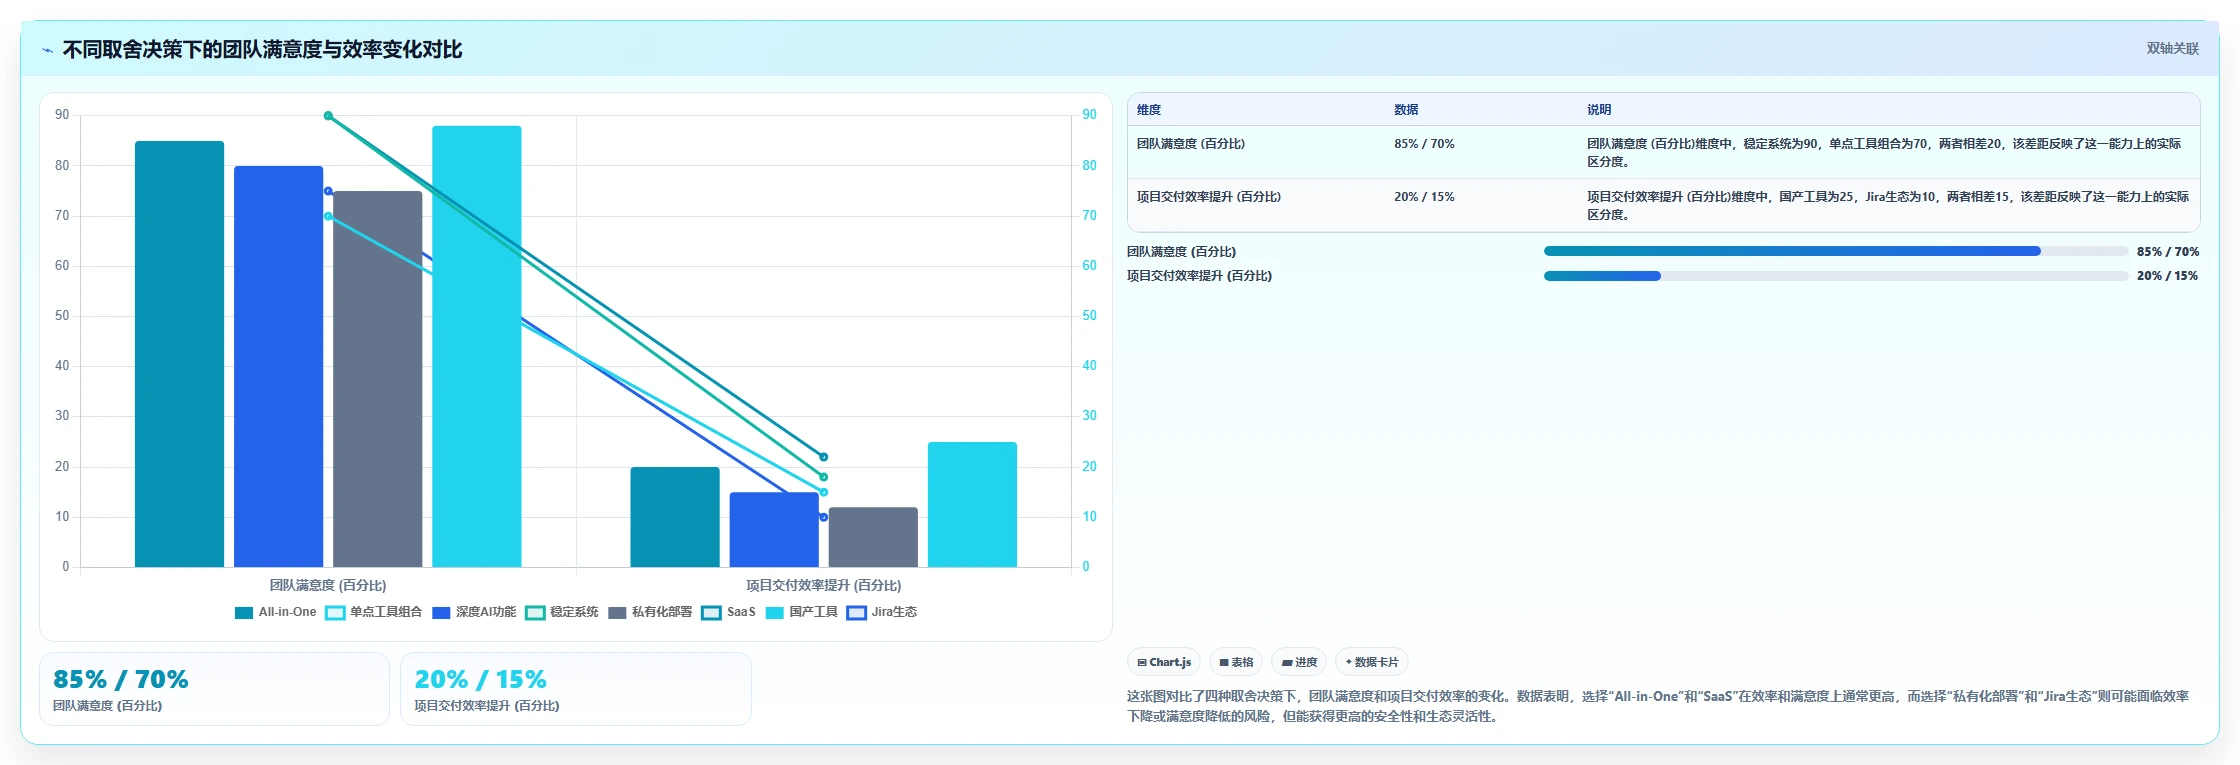Click the chart title 不同取舍决策下的团队满意度与效率变化对比
This screenshot has width=2240, height=765.
pos(262,50)
